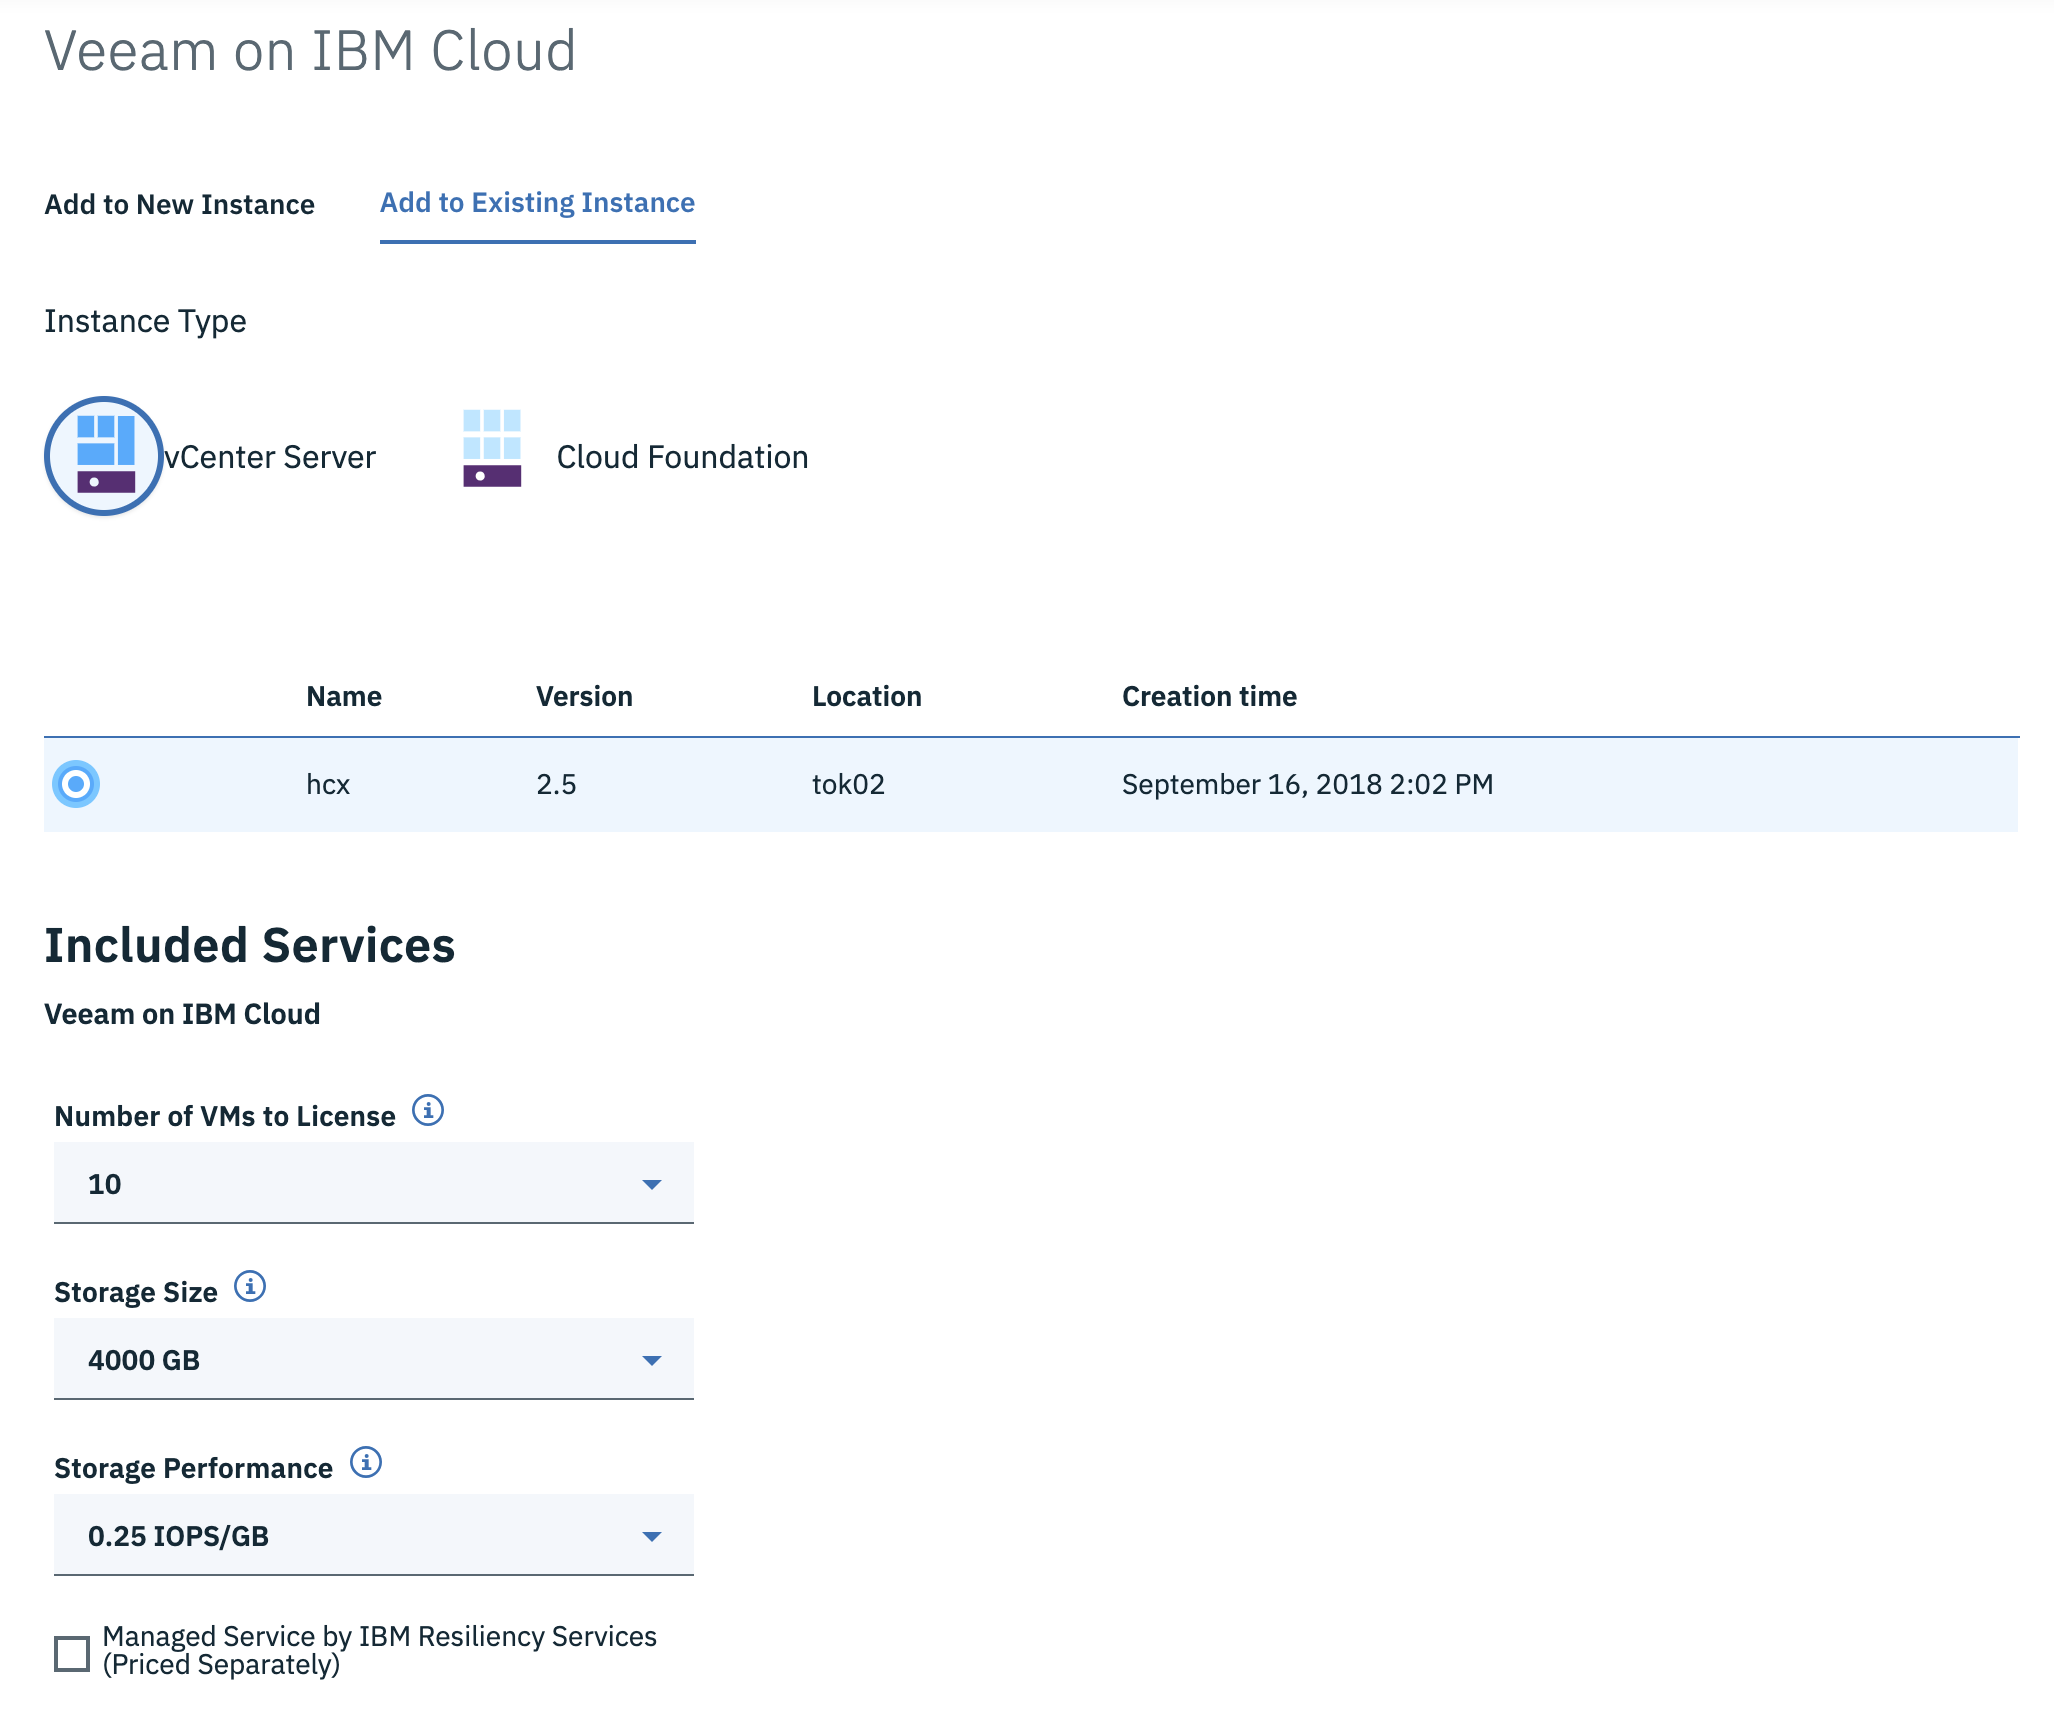This screenshot has height=1728, width=2054.
Task: Switch to the Add to Existing Instance tab
Action: pos(537,202)
